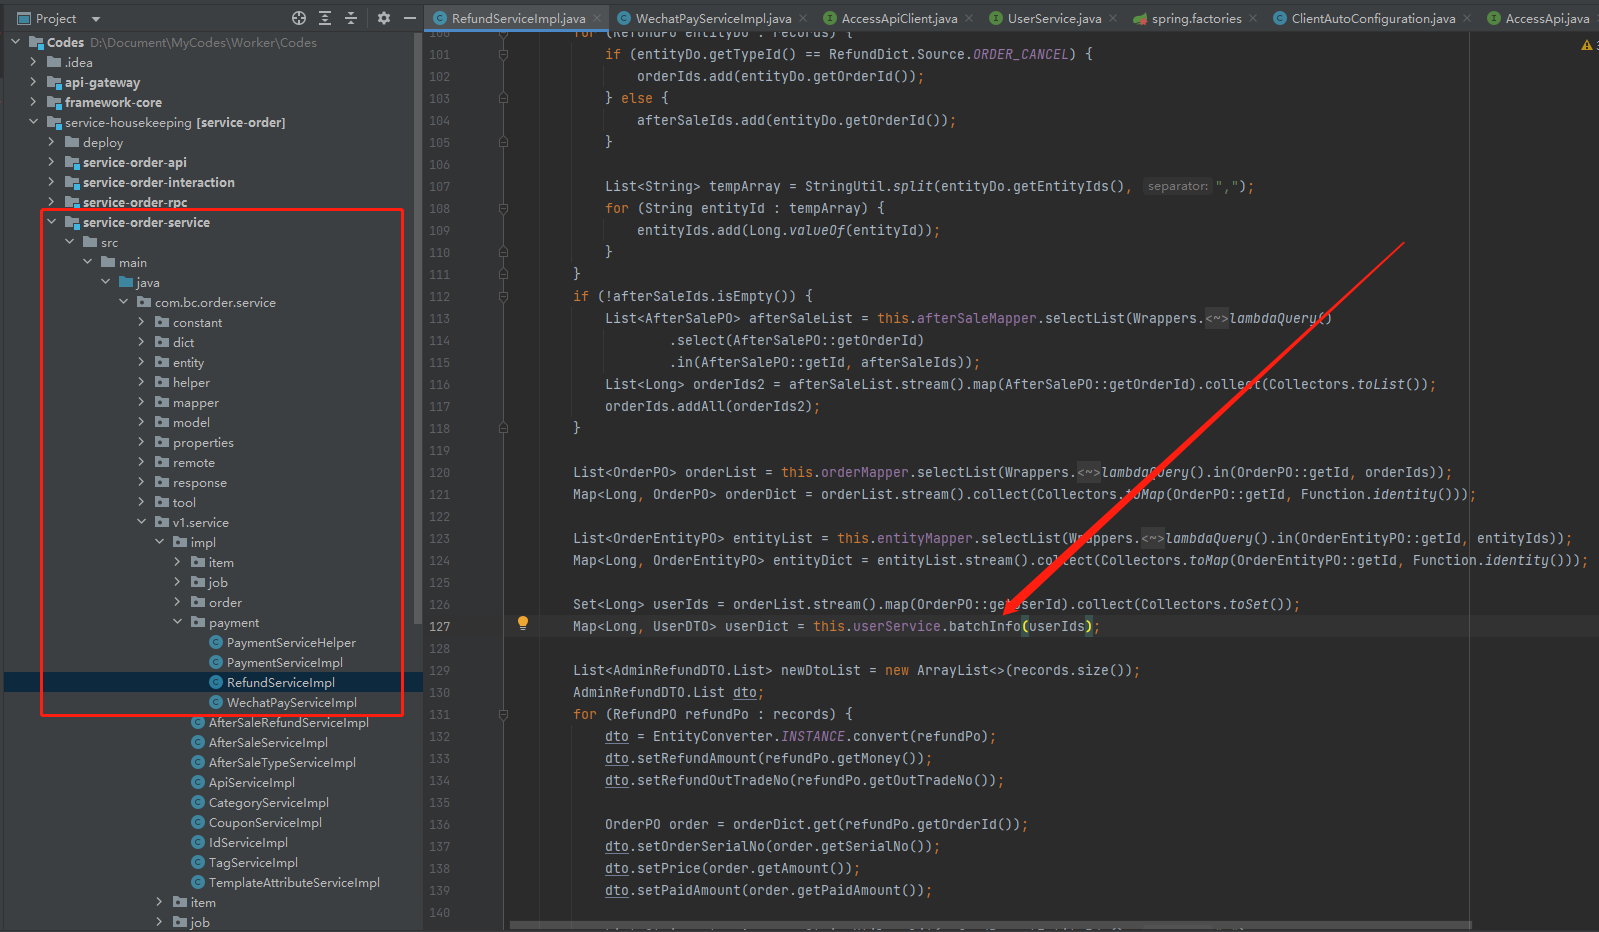
Task: Open WechatPayServiceImpl in project tree
Action: (292, 702)
